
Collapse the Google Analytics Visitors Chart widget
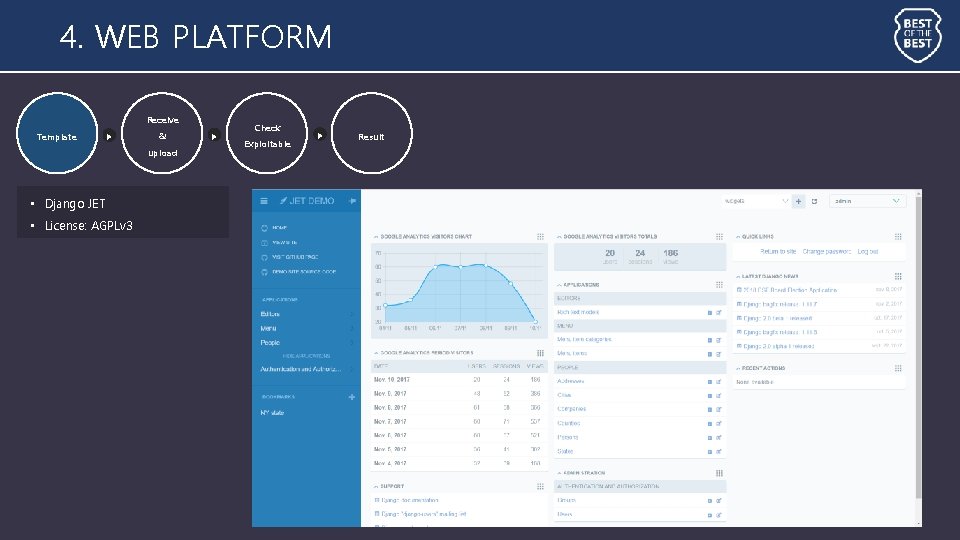point(376,236)
